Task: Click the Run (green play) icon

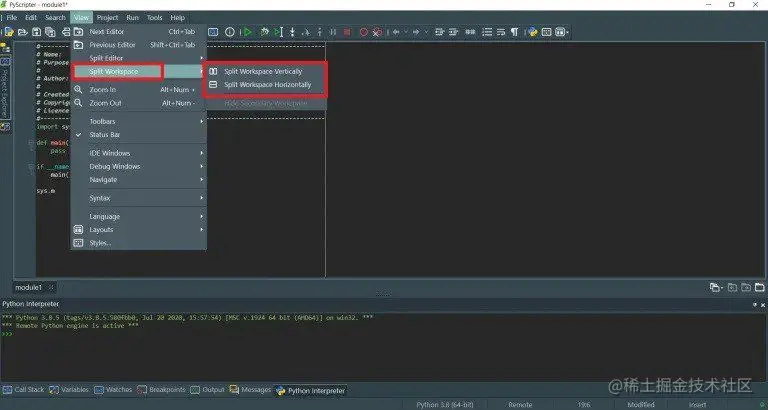Action: [x=247, y=32]
